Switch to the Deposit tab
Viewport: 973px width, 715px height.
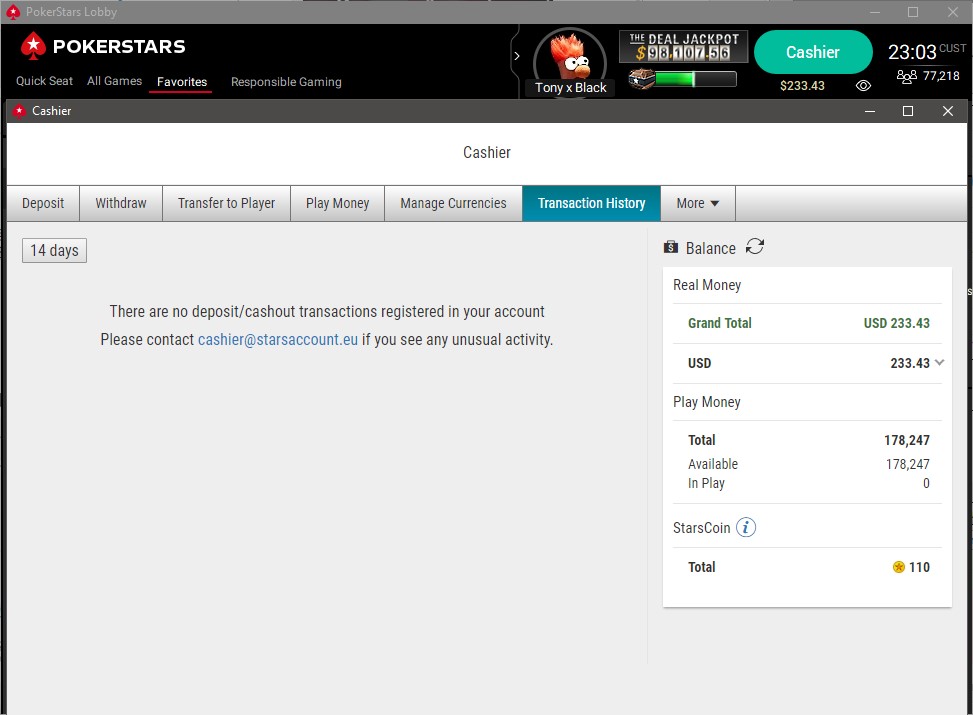(x=43, y=203)
